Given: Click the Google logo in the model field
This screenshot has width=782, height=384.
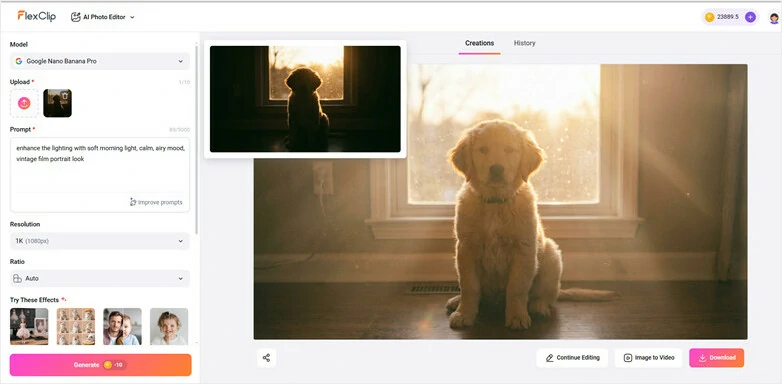Looking at the screenshot, I should [x=18, y=61].
